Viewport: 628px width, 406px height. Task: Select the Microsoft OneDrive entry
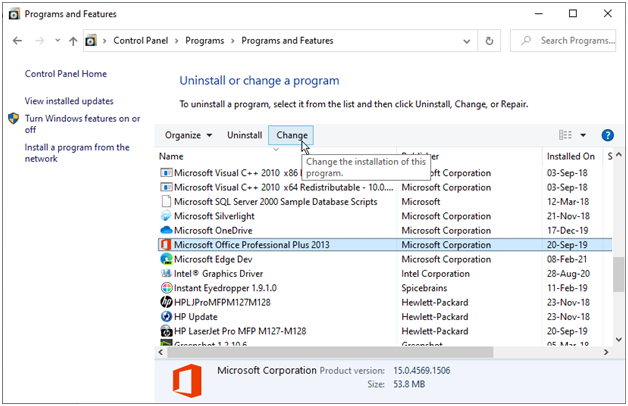point(213,231)
